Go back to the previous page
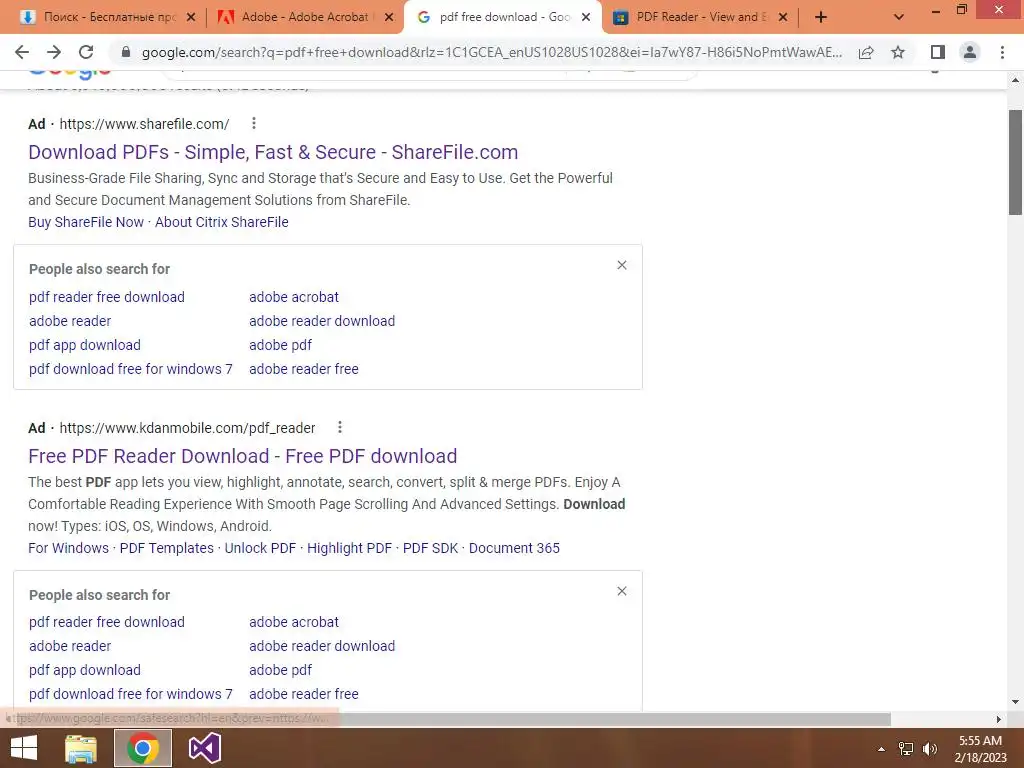 pos(22,52)
